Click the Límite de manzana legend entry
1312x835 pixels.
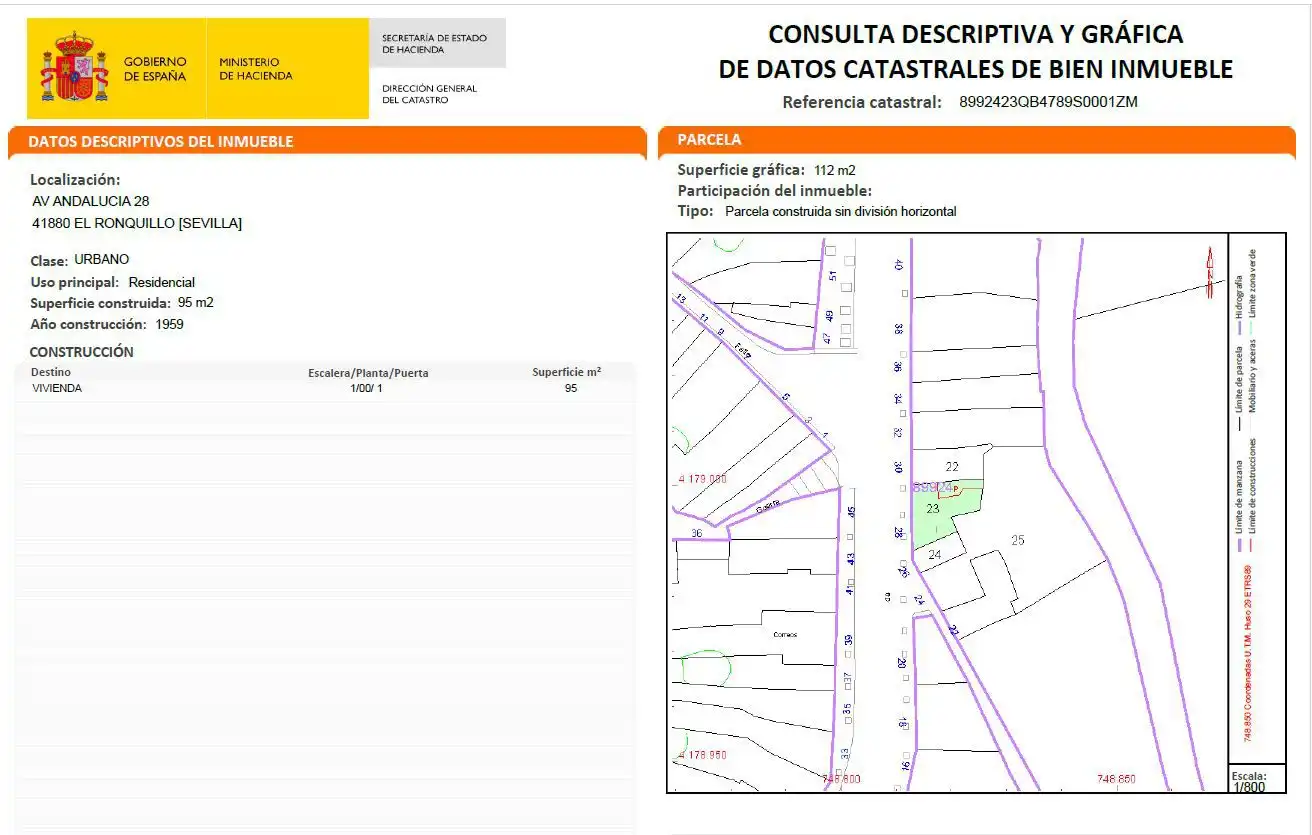coord(1241,506)
